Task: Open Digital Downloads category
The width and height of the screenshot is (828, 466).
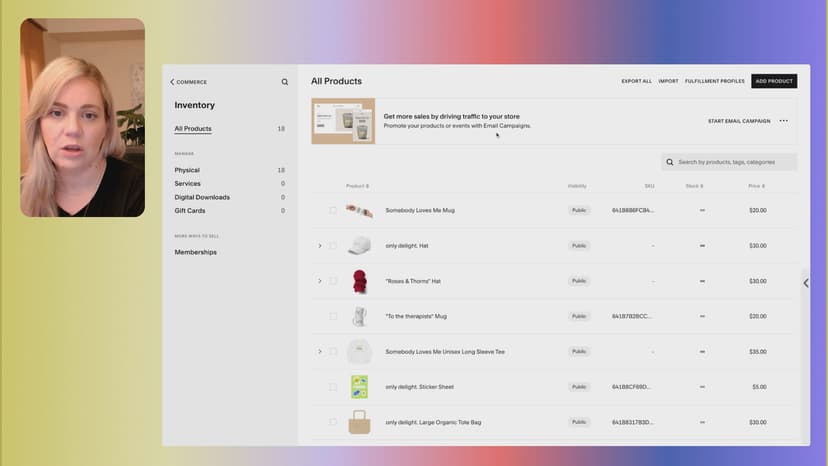Action: pos(202,197)
